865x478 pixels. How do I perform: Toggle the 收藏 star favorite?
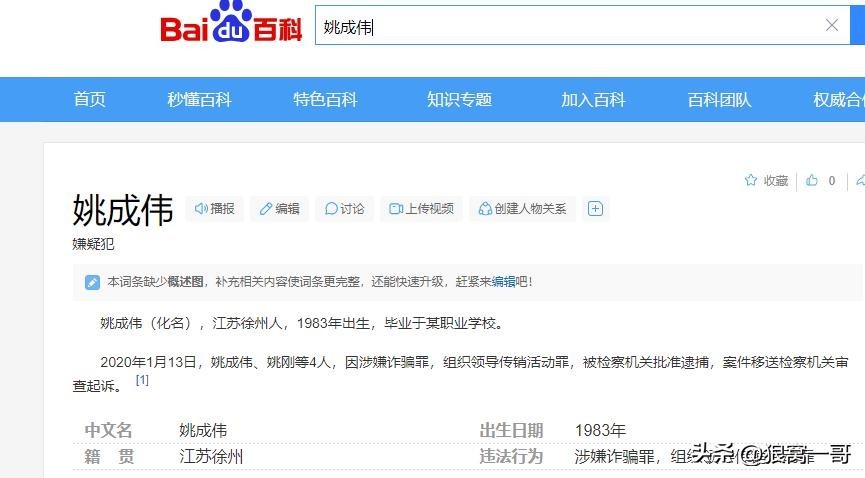(766, 181)
